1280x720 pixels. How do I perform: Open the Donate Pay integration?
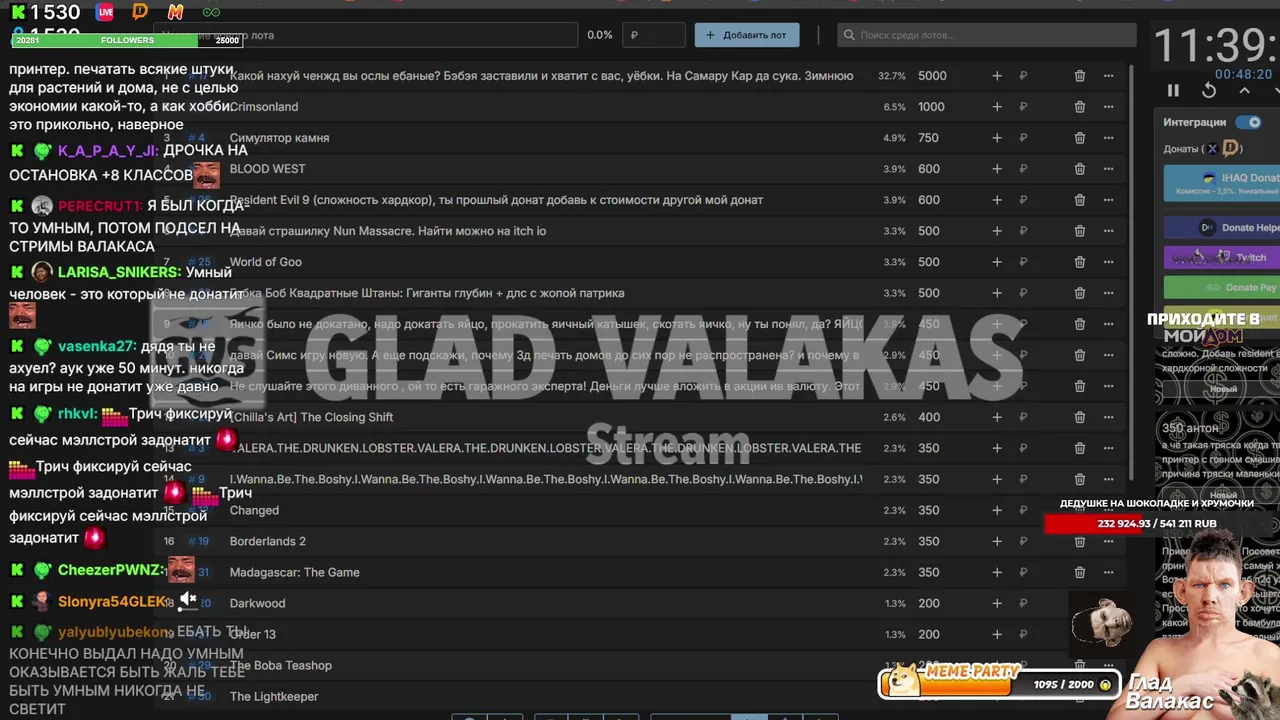point(1221,288)
